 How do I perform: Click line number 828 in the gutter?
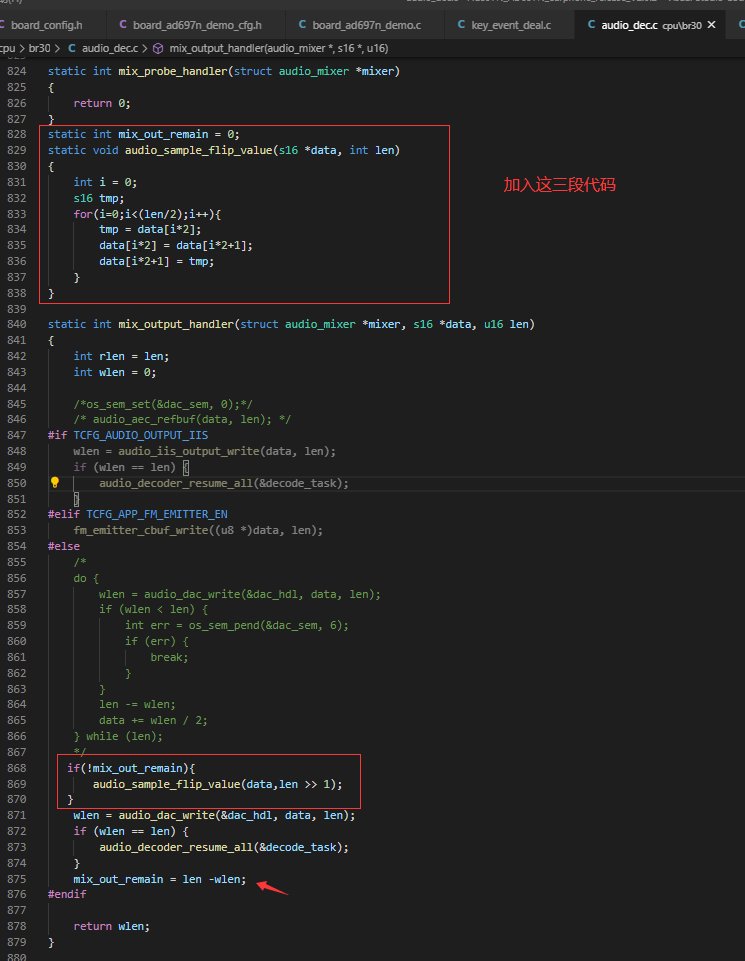(17, 134)
